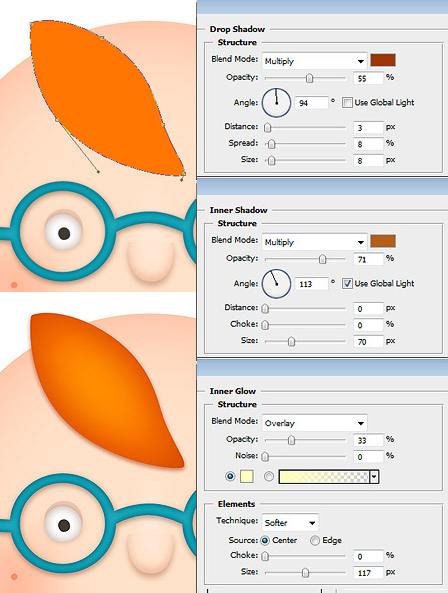Click Inner Glow Choke slider handle
Screen dimensions: 448x593
tap(265, 557)
